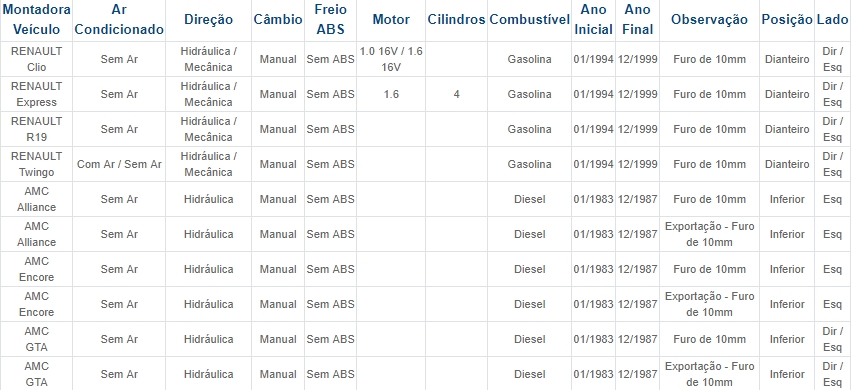
Task: Select the Com Ar / Sem Ar cell
Action: coord(119,164)
